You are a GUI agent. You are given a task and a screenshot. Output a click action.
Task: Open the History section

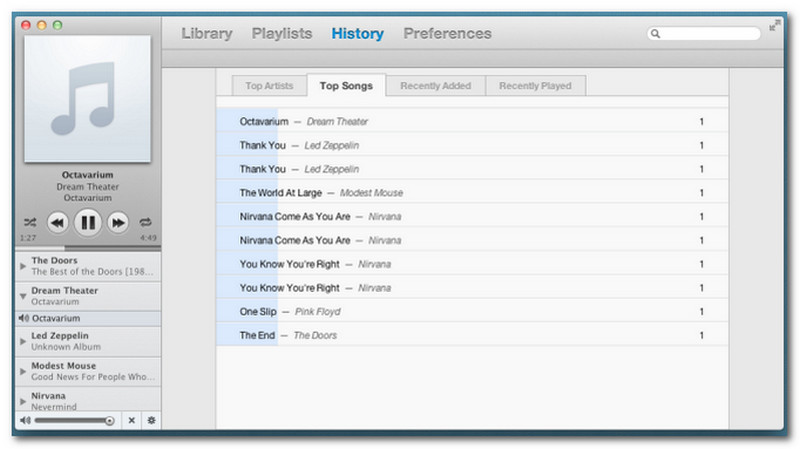pyautogui.click(x=358, y=34)
